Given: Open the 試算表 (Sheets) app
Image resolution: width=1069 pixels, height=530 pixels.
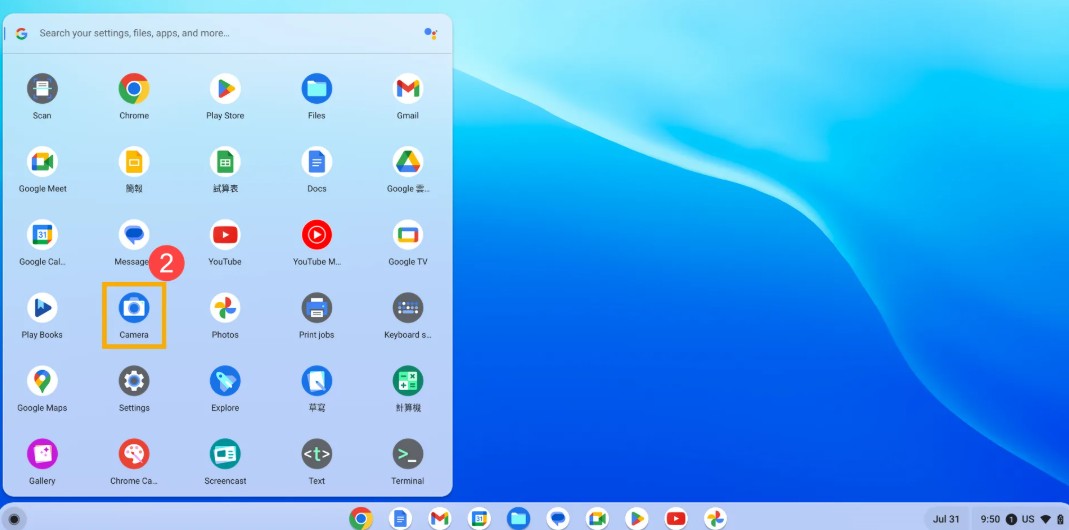Looking at the screenshot, I should click(225, 162).
